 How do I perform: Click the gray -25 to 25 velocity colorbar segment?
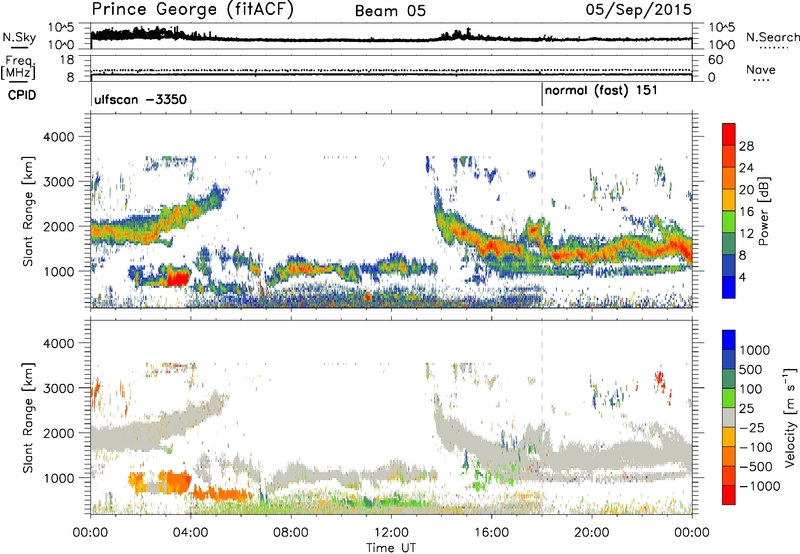click(729, 417)
